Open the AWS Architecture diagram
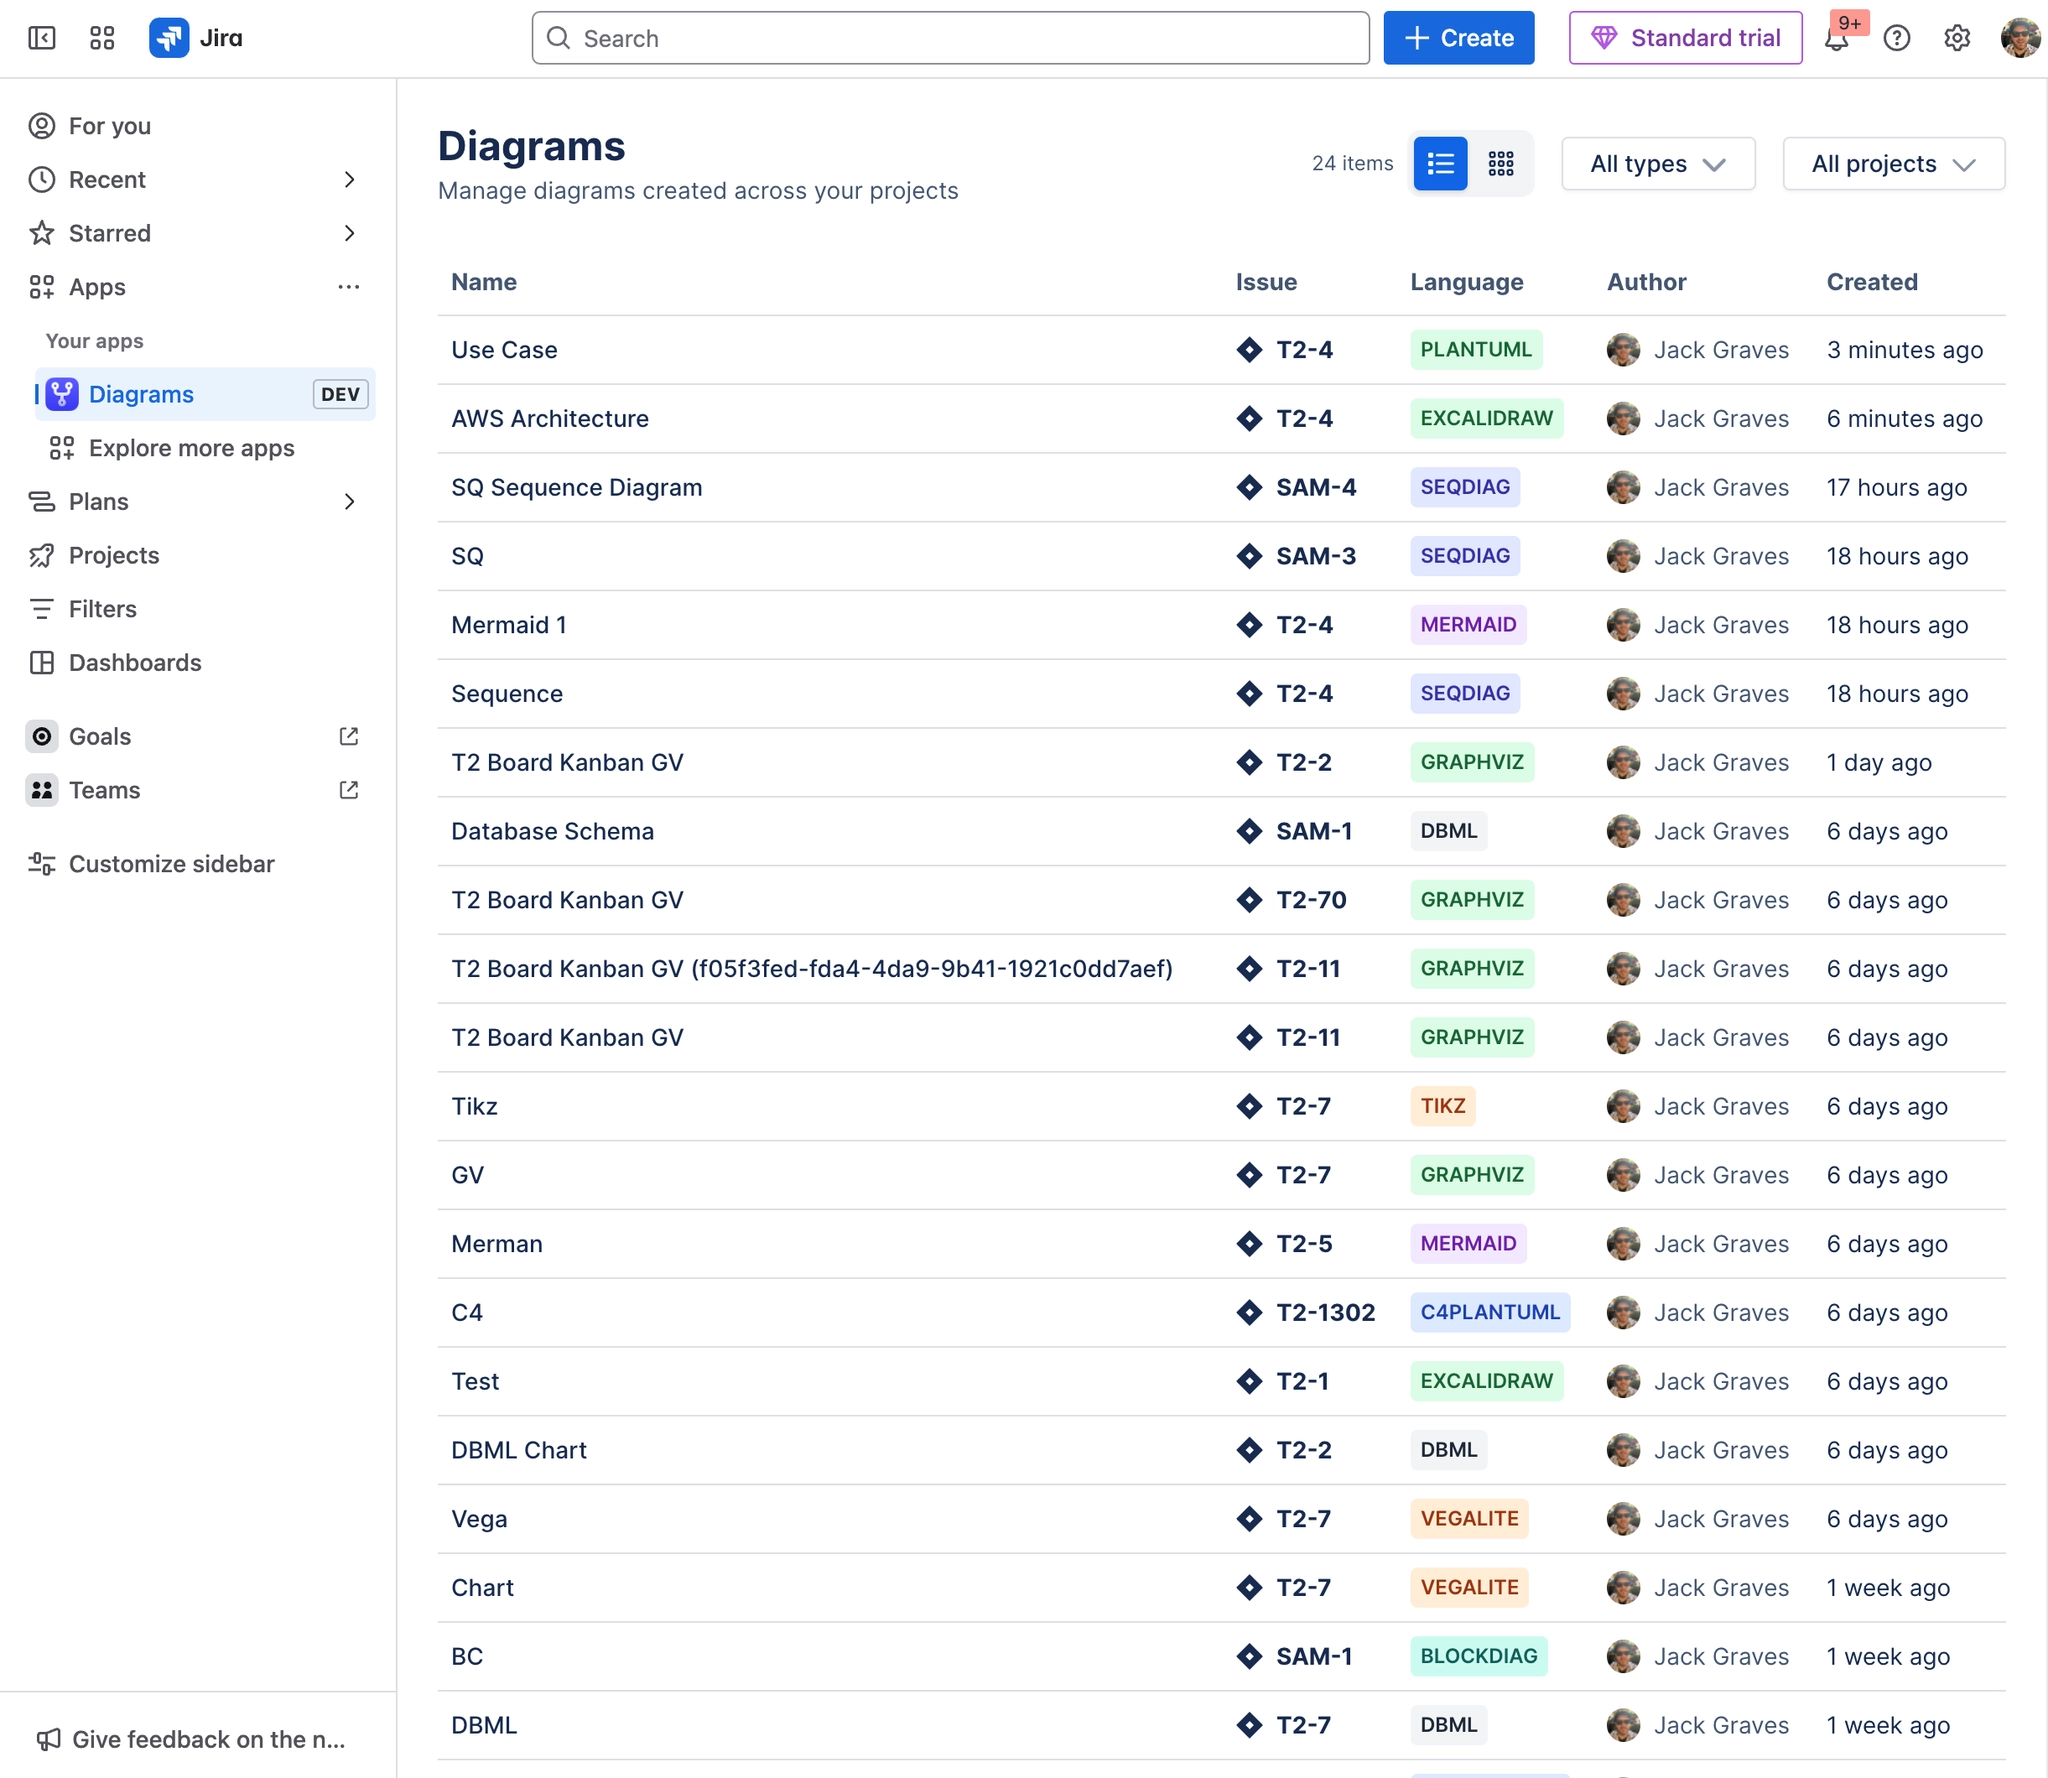Viewport: 2048px width, 1778px height. [x=549, y=419]
